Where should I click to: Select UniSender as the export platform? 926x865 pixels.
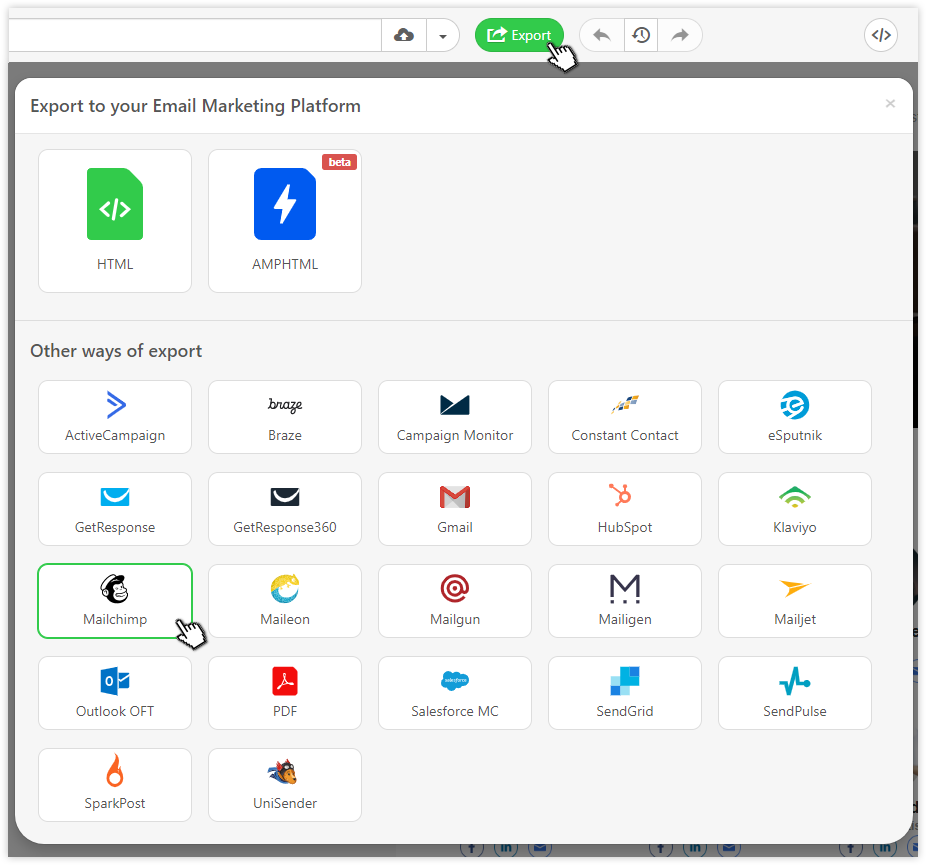coord(285,785)
